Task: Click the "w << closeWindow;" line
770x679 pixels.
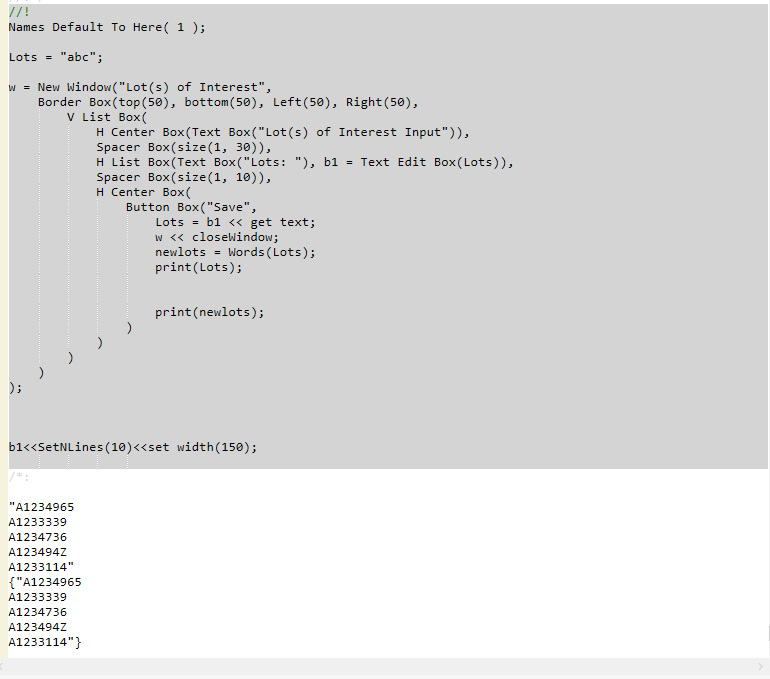Action: coord(216,237)
